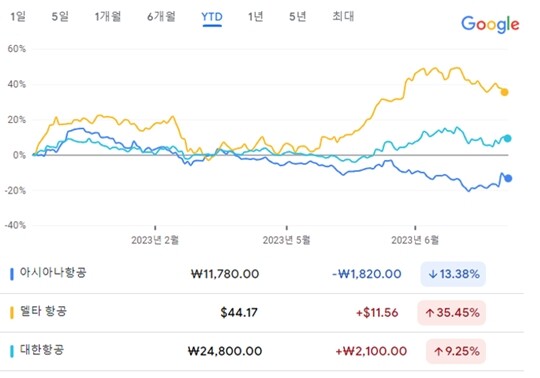Open the 대한항공 stock row

click(x=262, y=351)
